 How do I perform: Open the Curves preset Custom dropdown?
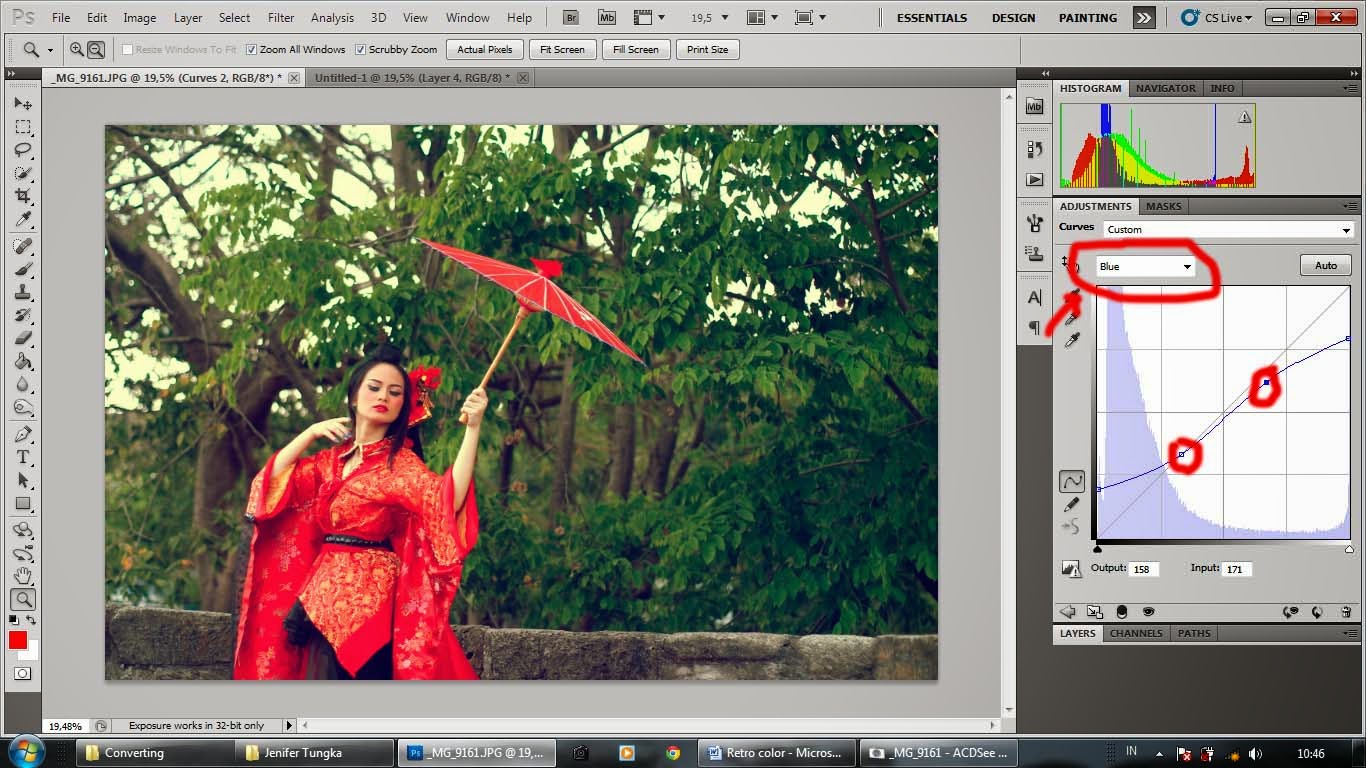[1229, 229]
